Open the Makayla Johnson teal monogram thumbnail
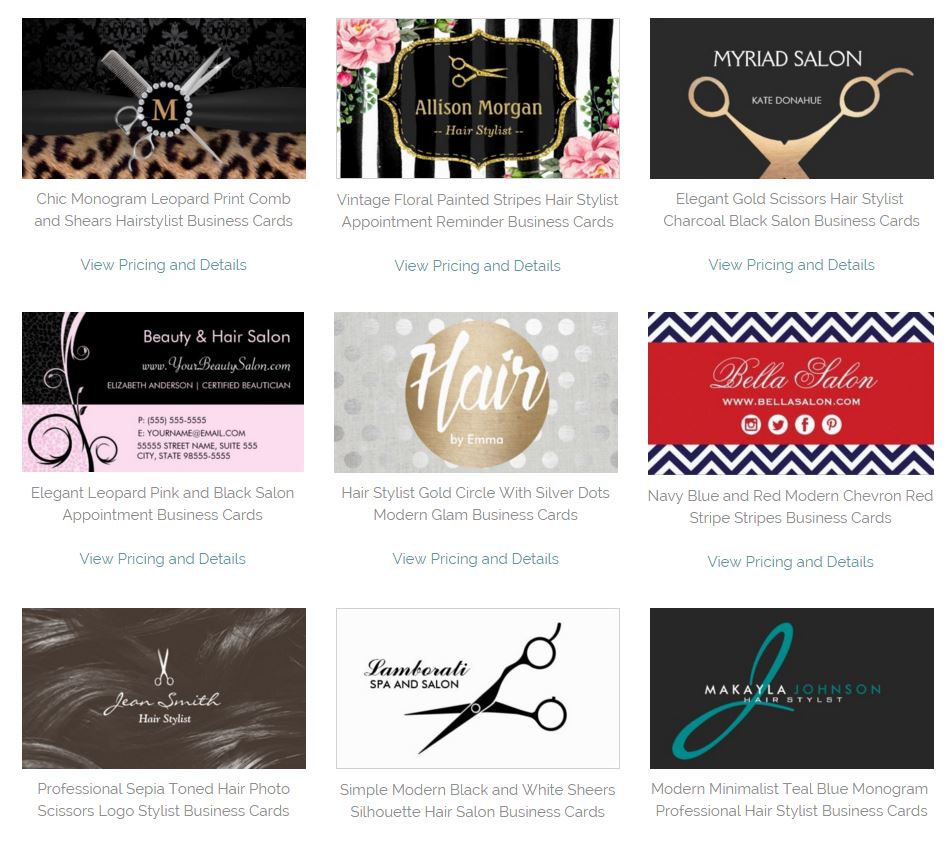This screenshot has height=844, width=952. click(792, 688)
